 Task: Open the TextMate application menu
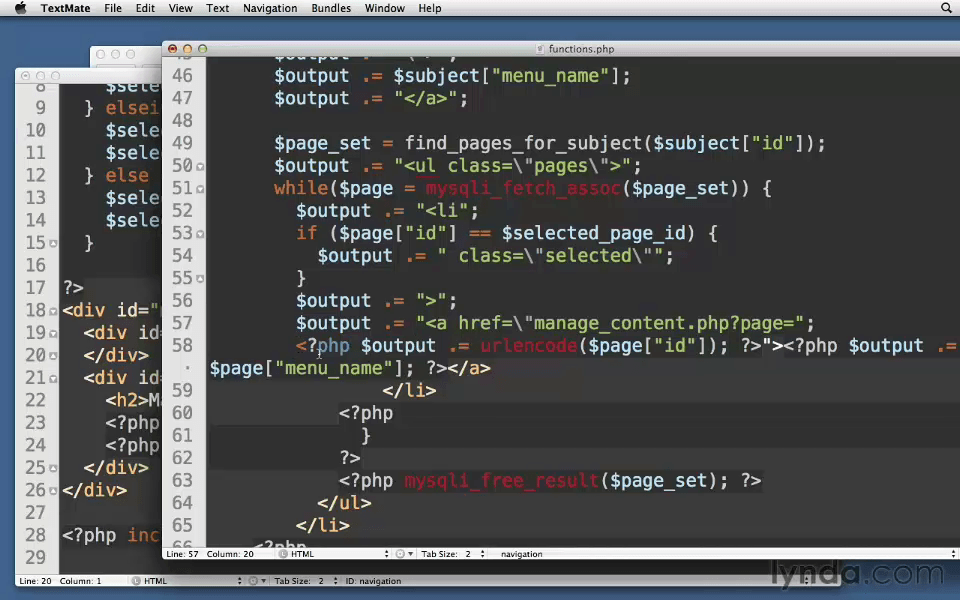click(66, 8)
